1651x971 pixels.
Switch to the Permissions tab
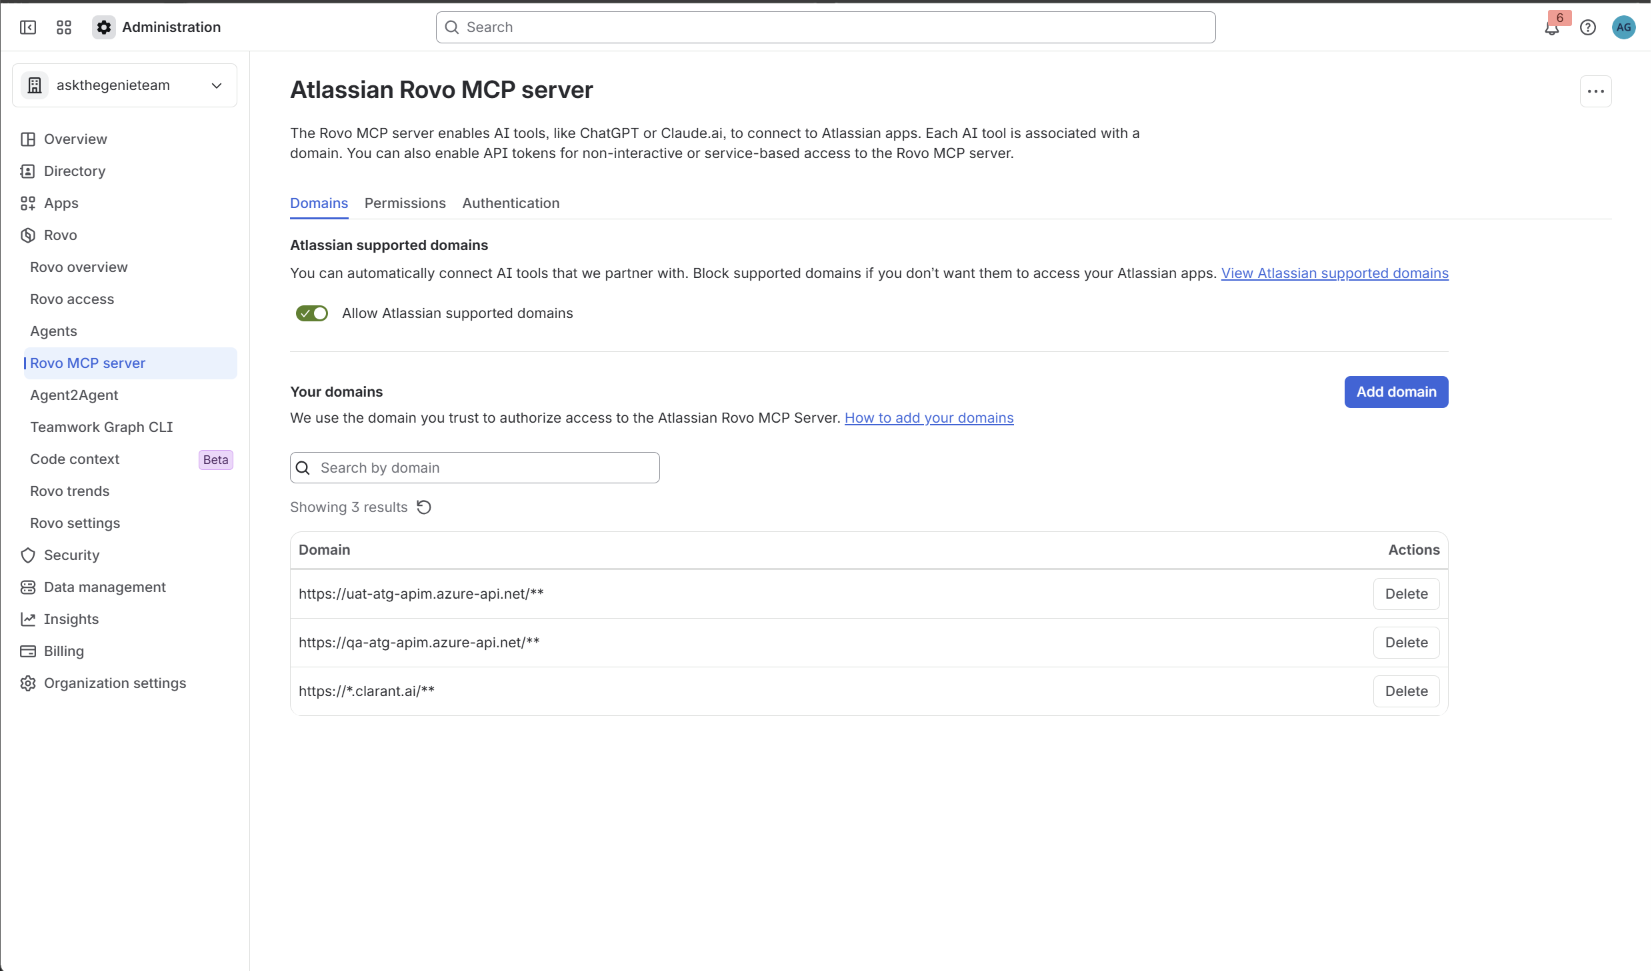coord(405,203)
